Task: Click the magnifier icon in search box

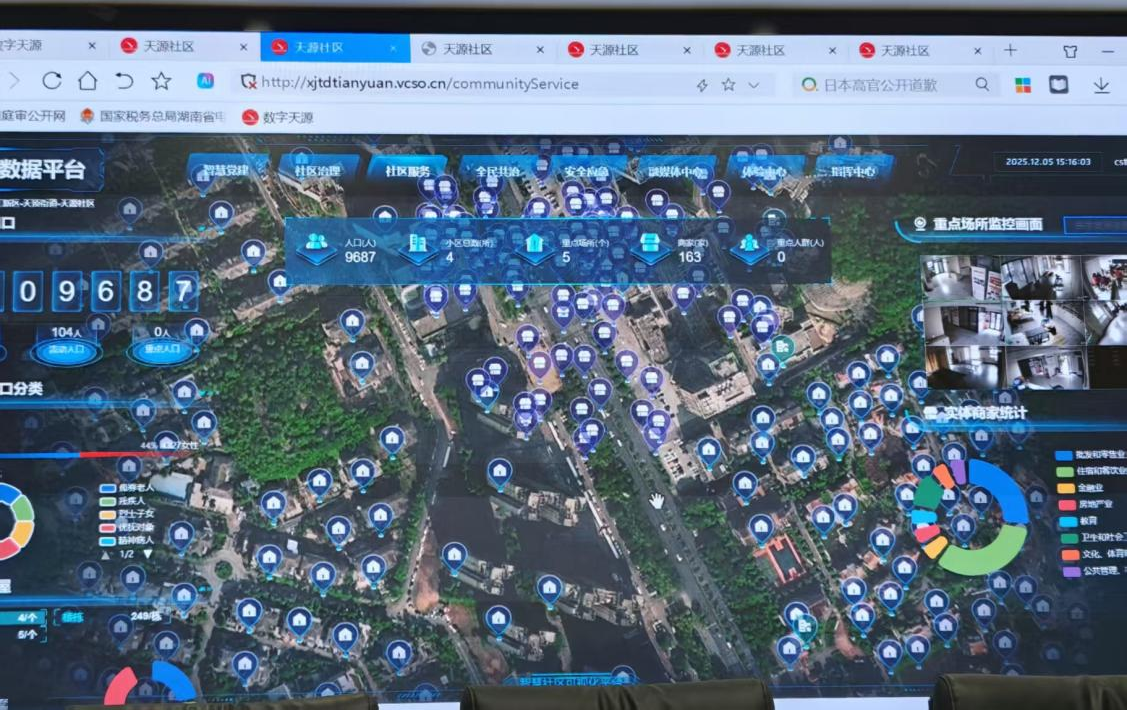Action: point(982,85)
